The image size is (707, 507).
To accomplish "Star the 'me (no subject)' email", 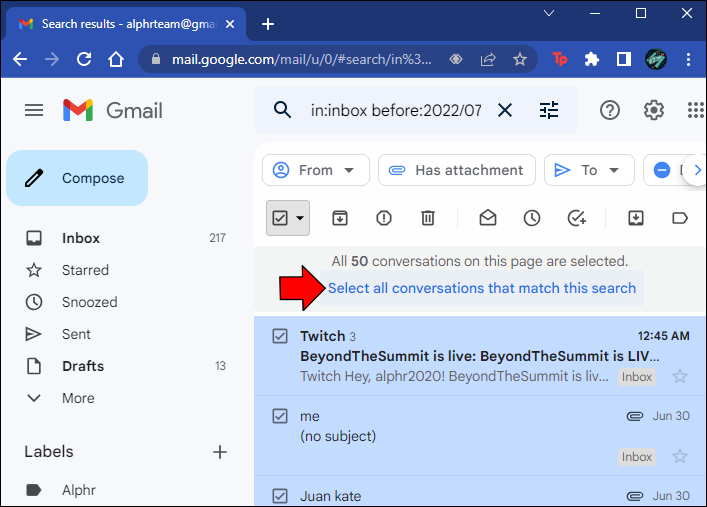I will pos(679,456).
